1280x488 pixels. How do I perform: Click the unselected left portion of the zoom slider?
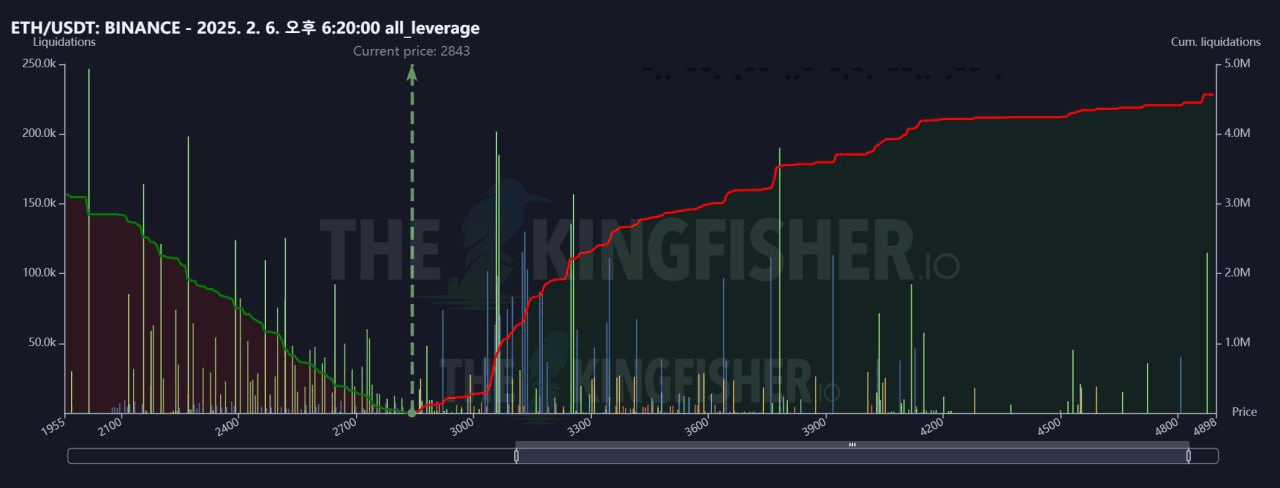point(292,456)
